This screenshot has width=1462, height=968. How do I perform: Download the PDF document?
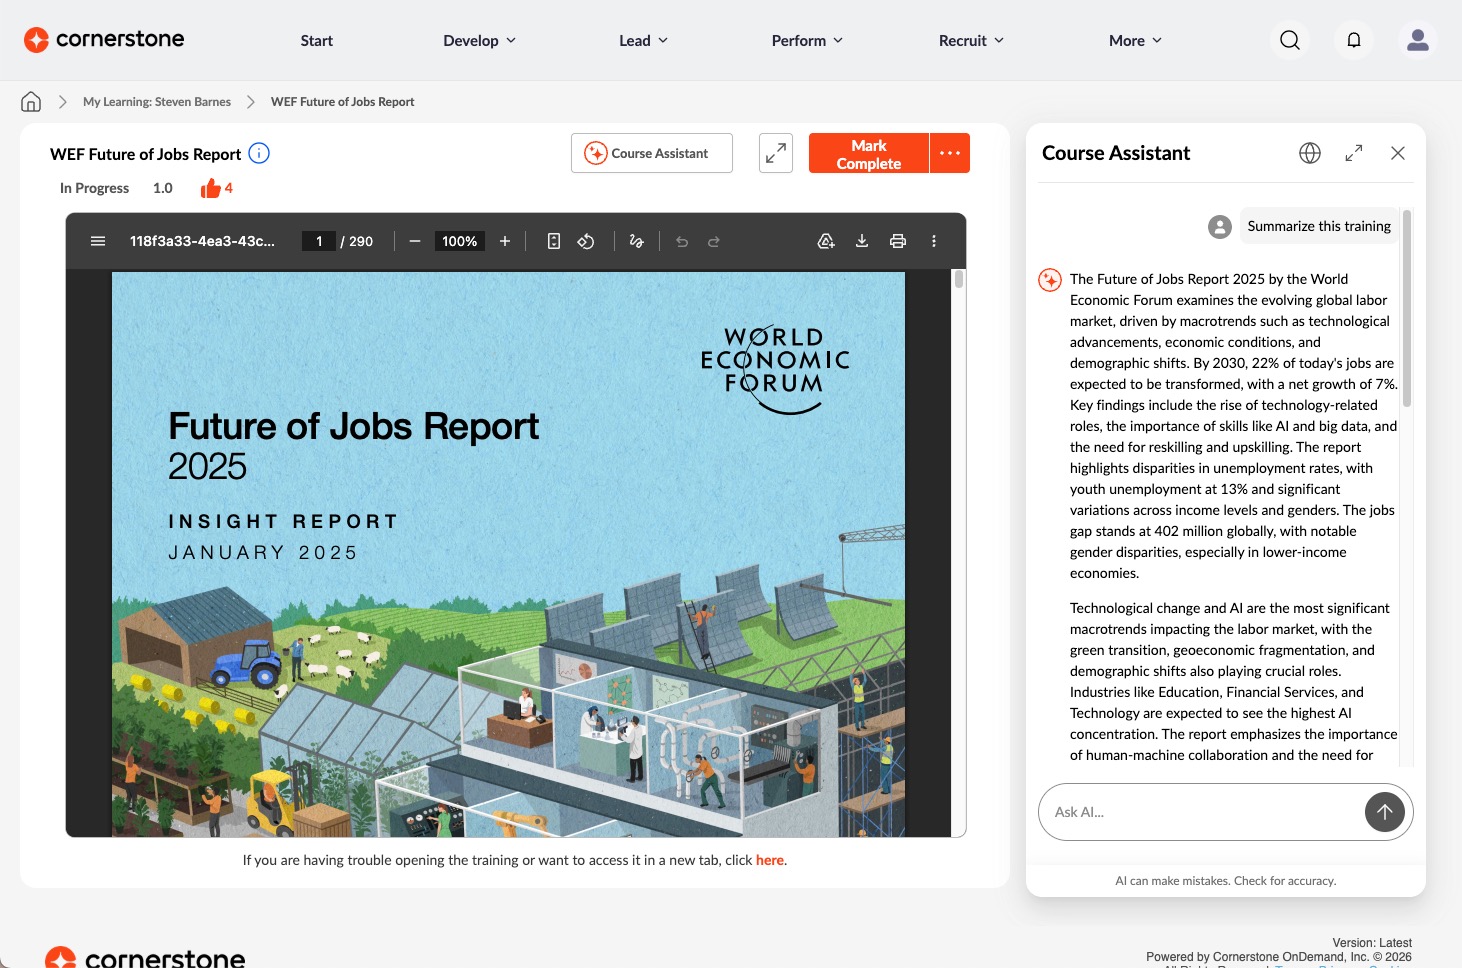click(862, 241)
